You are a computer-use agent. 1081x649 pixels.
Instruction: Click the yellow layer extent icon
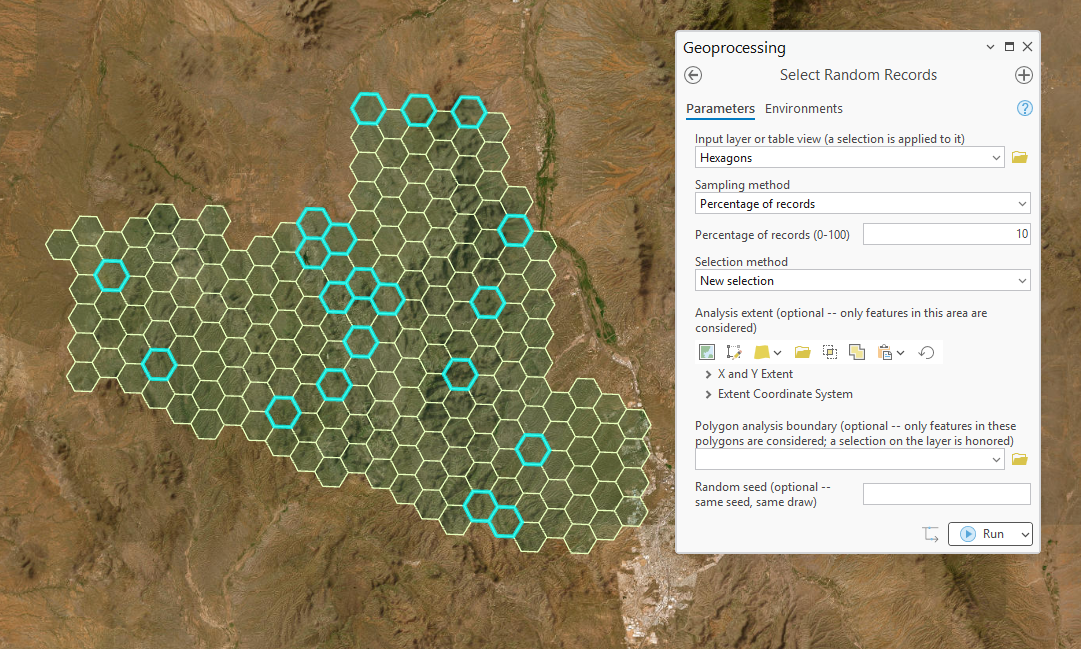coord(761,352)
